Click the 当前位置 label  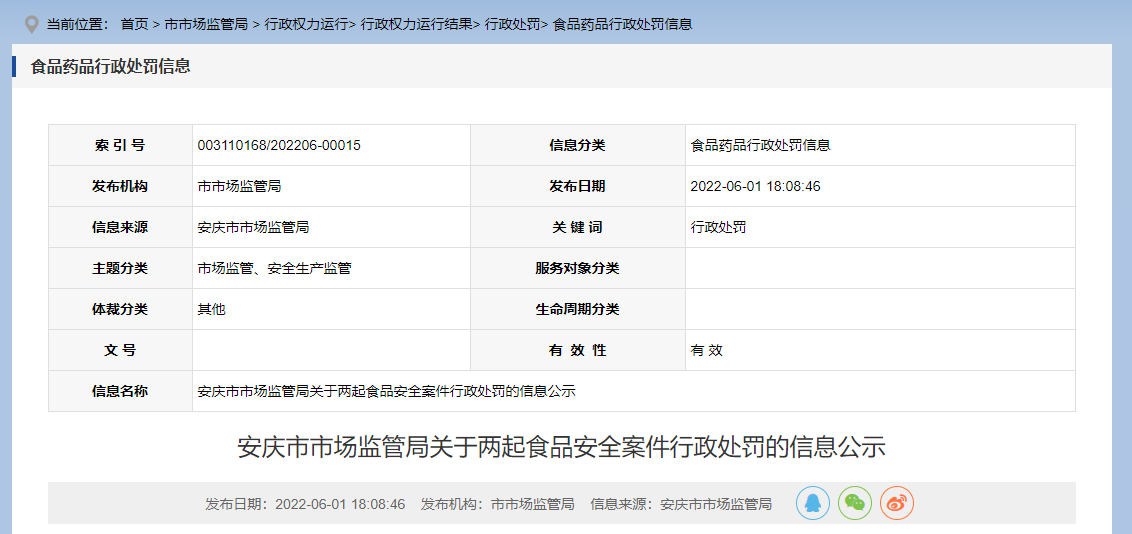(77, 25)
